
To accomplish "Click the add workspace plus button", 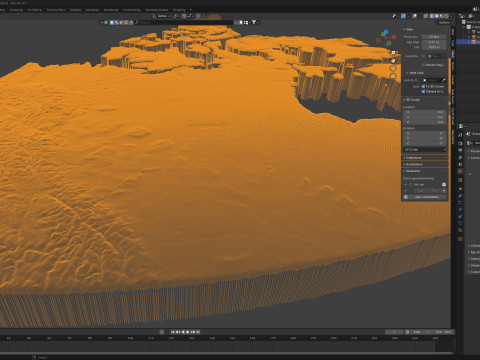I will click(190, 10).
